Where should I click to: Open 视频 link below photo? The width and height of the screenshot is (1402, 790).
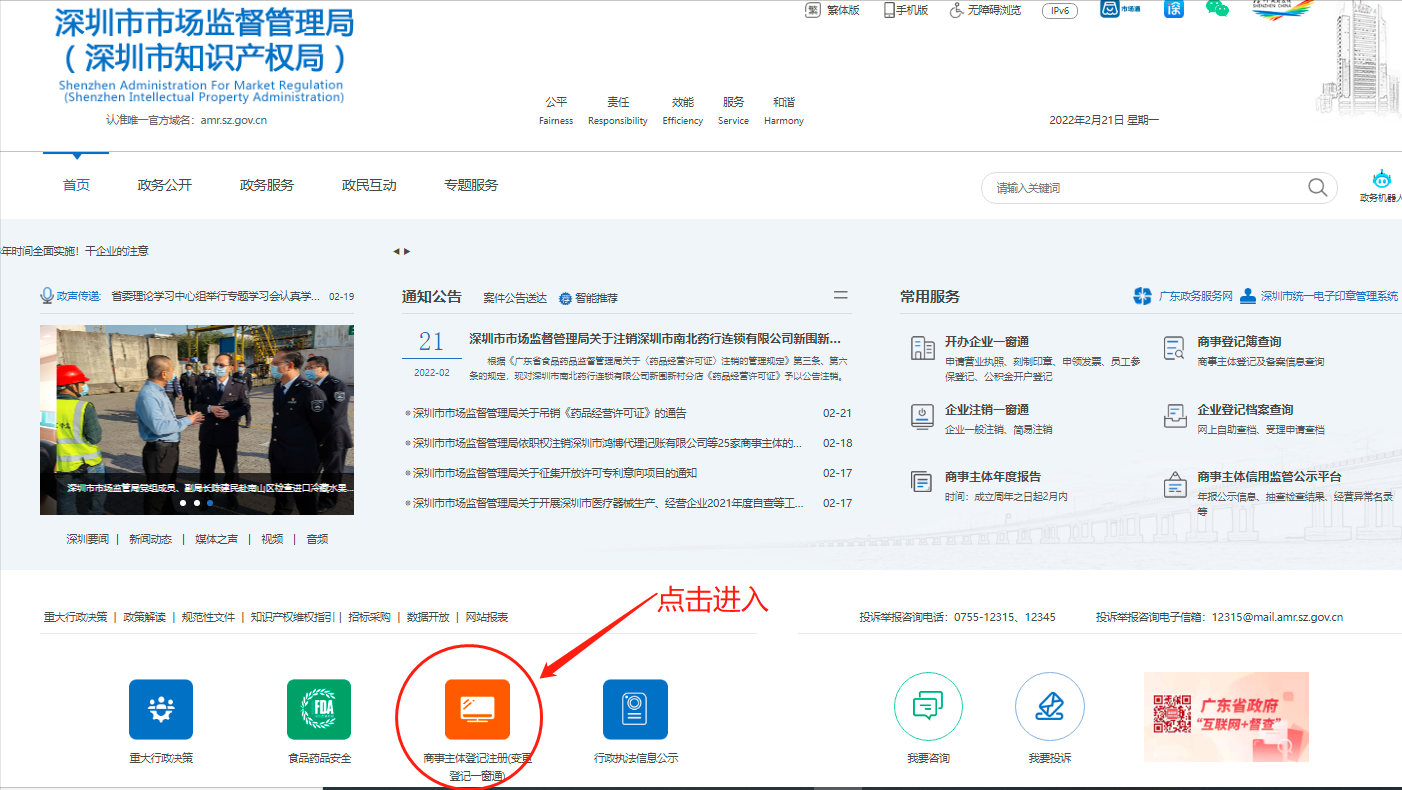[x=271, y=539]
